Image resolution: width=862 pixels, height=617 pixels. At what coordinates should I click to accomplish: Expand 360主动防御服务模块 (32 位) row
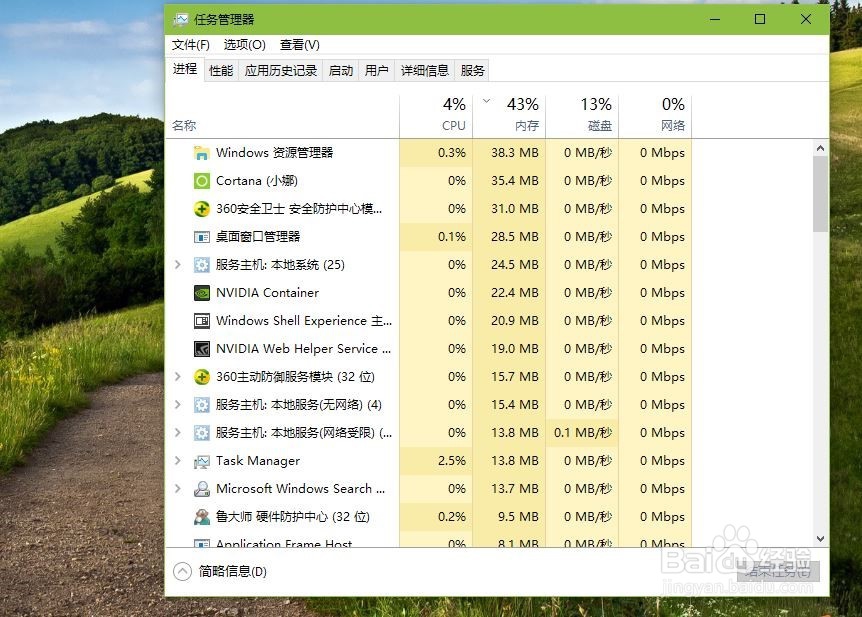(x=178, y=377)
